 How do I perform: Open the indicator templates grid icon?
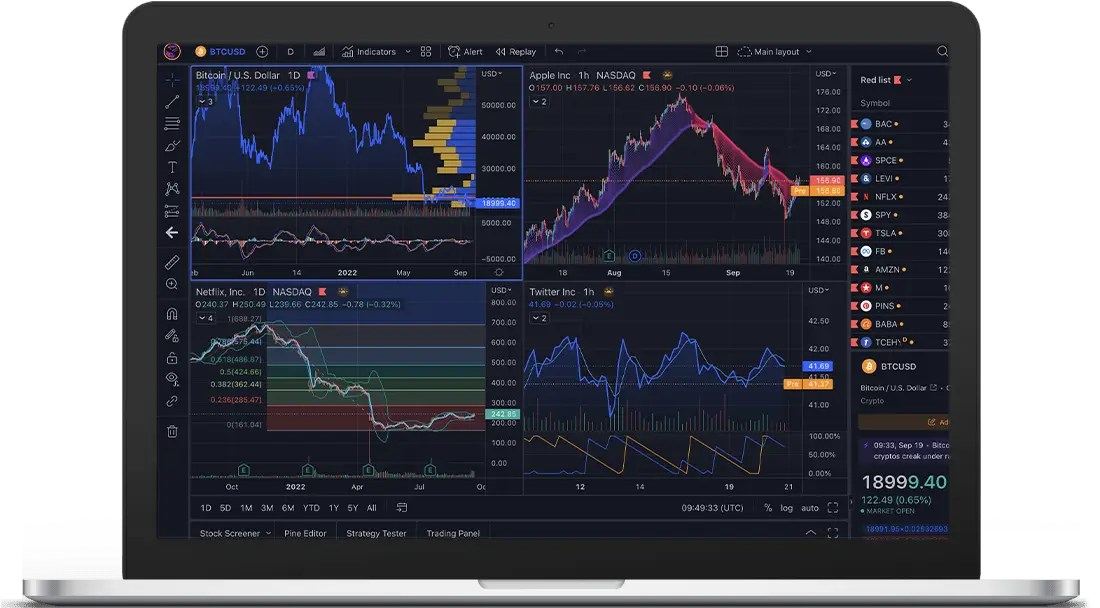click(x=426, y=52)
